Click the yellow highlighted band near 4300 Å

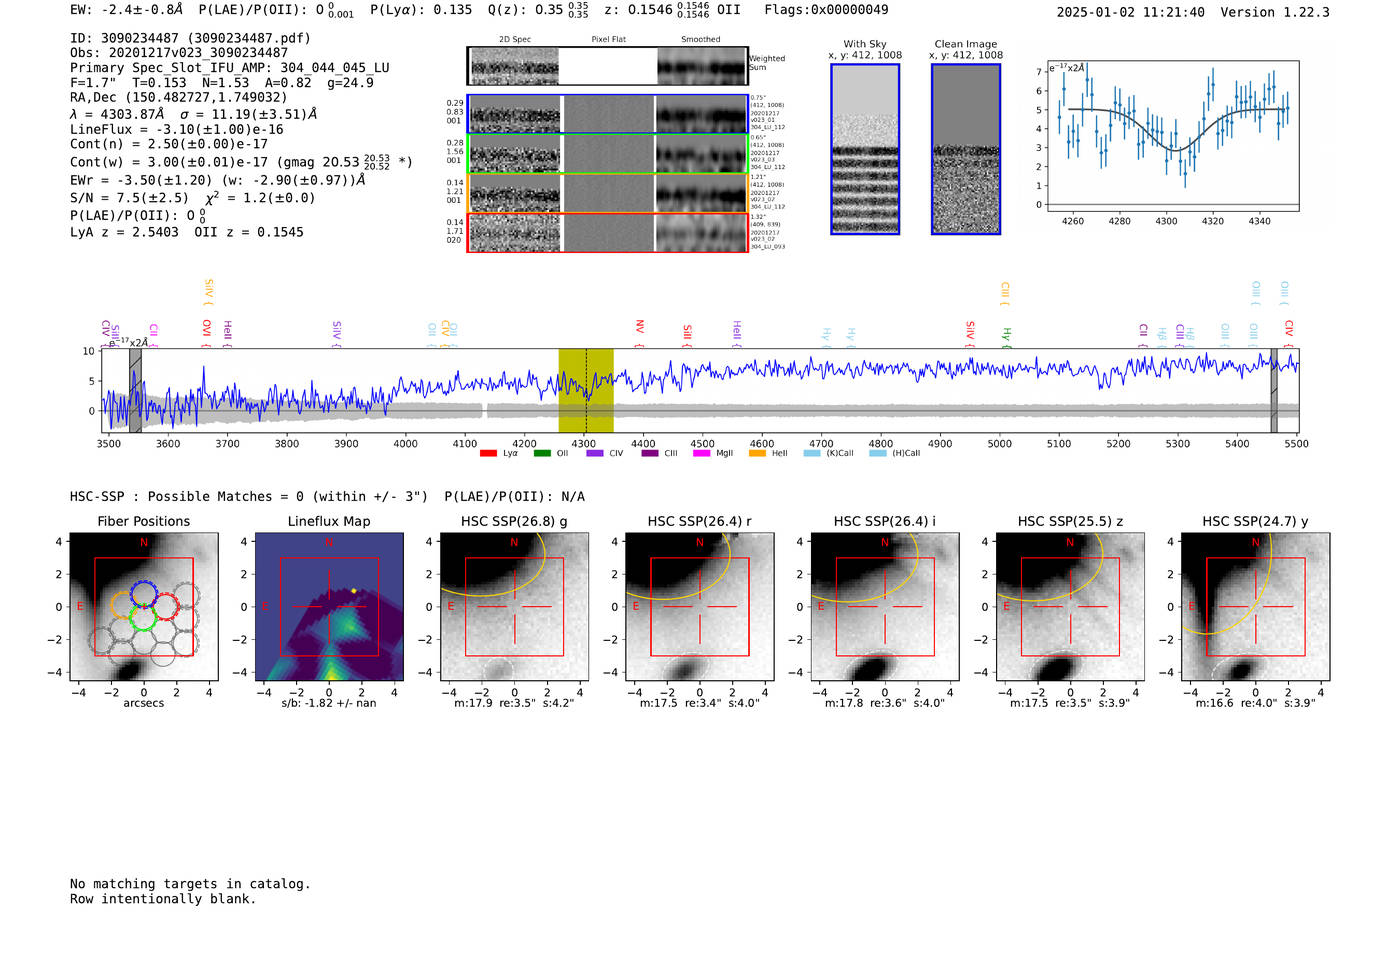point(586,391)
